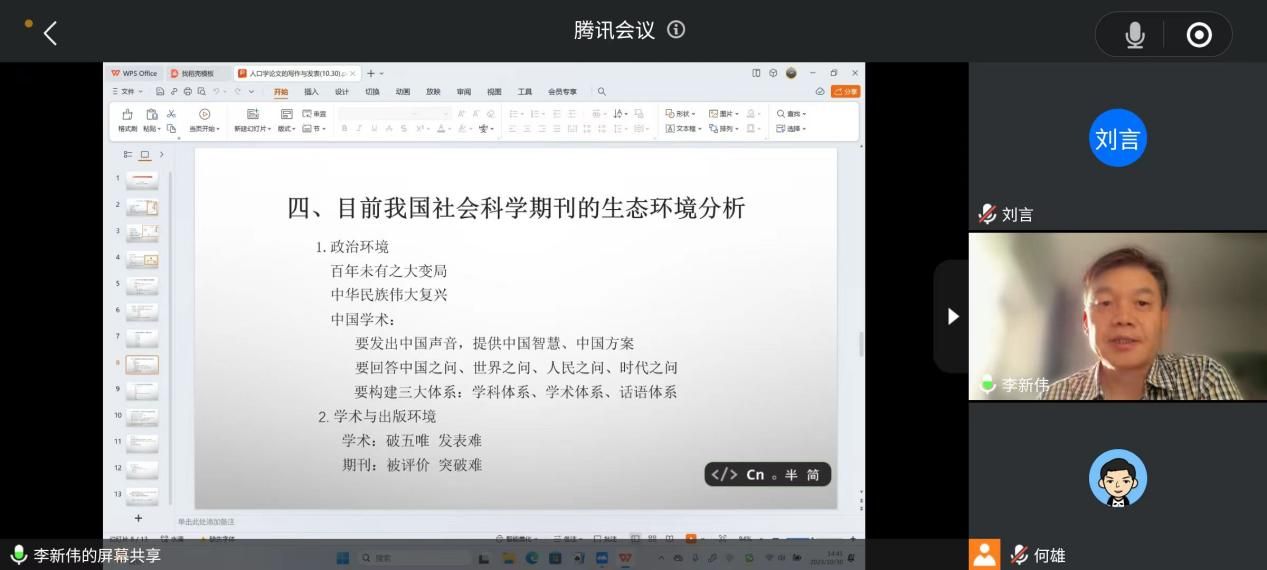
Task: Click the 何雄 cartoon avatar
Action: click(1117, 478)
